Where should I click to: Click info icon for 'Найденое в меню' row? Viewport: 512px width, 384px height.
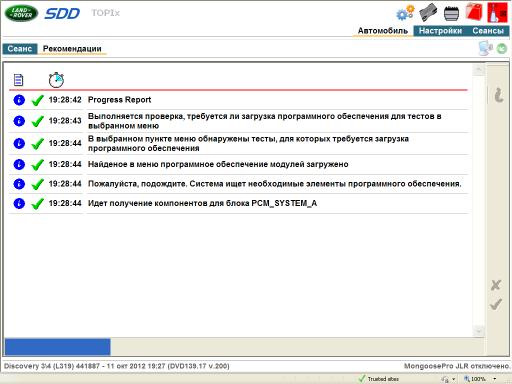19,164
